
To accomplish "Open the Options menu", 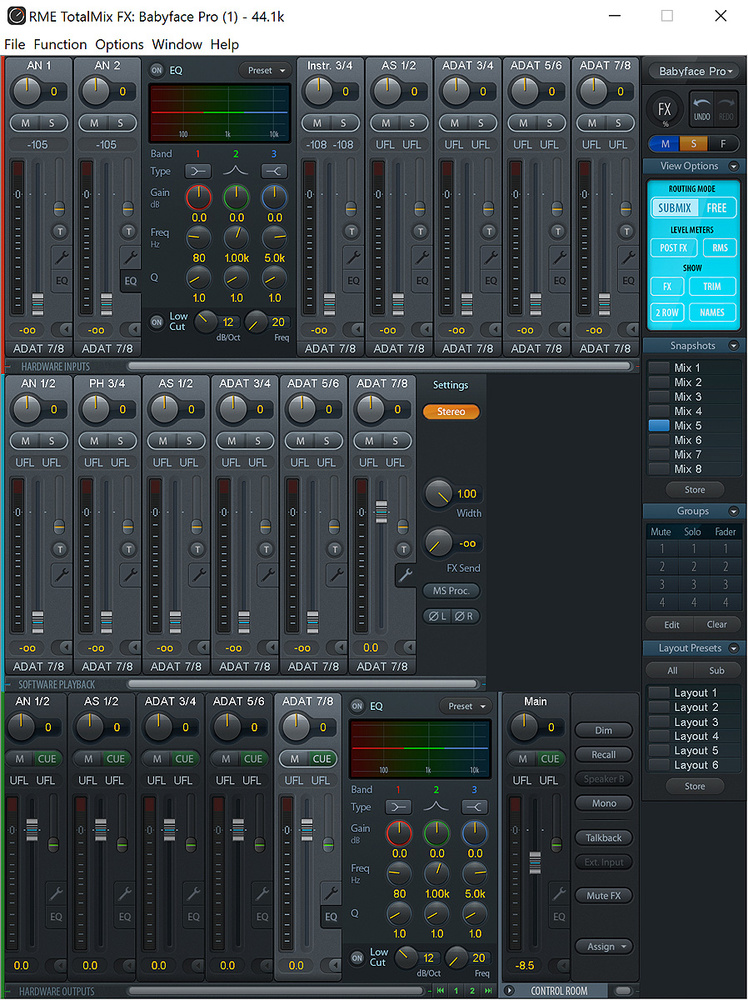I will [119, 44].
